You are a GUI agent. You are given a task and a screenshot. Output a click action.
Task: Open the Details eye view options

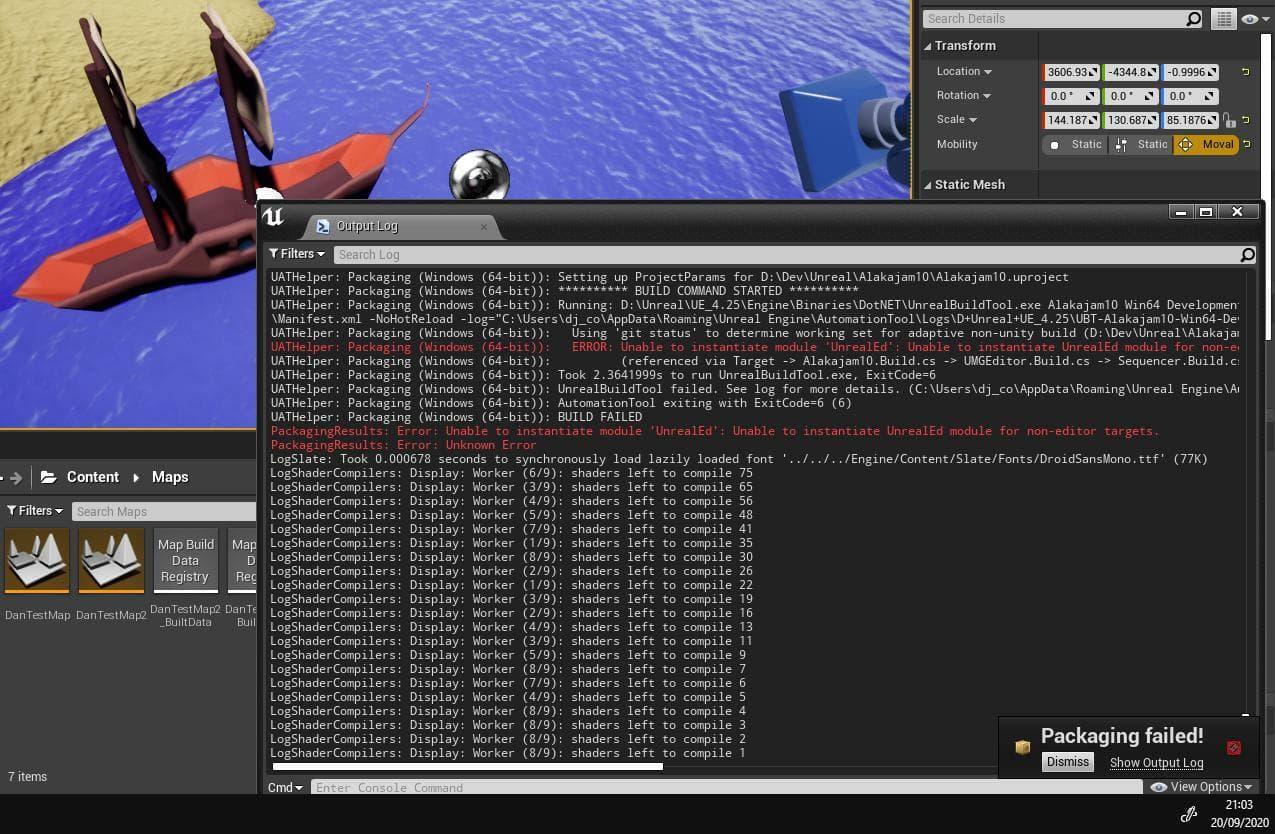[x=1254, y=19]
